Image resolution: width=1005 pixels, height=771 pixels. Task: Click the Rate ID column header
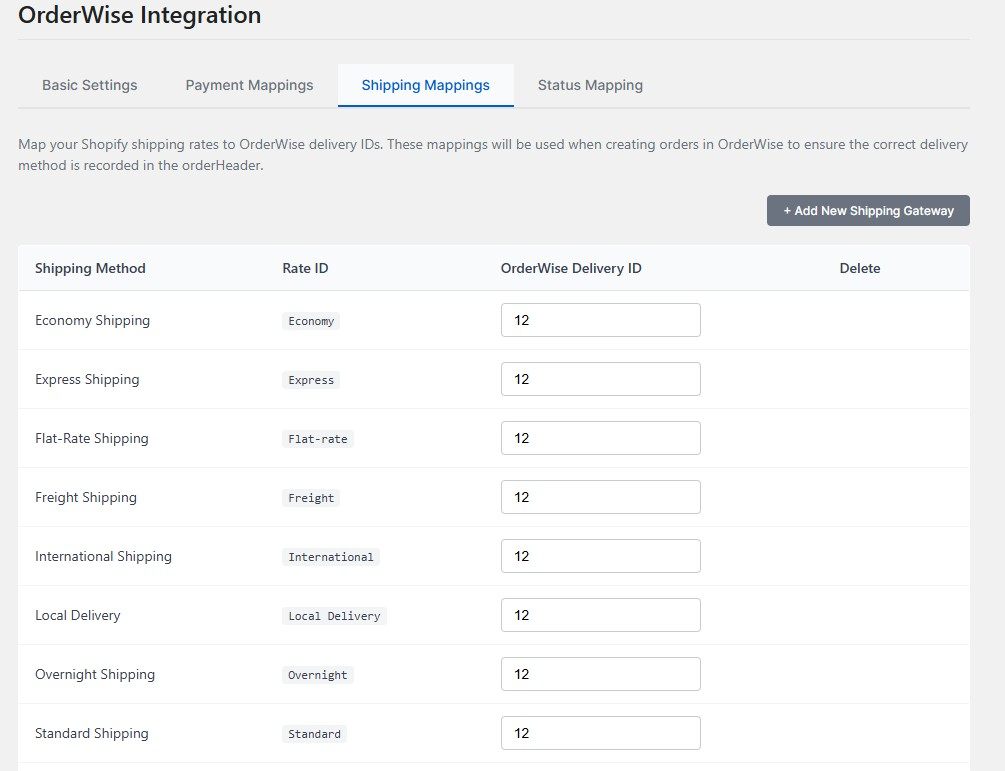(305, 269)
